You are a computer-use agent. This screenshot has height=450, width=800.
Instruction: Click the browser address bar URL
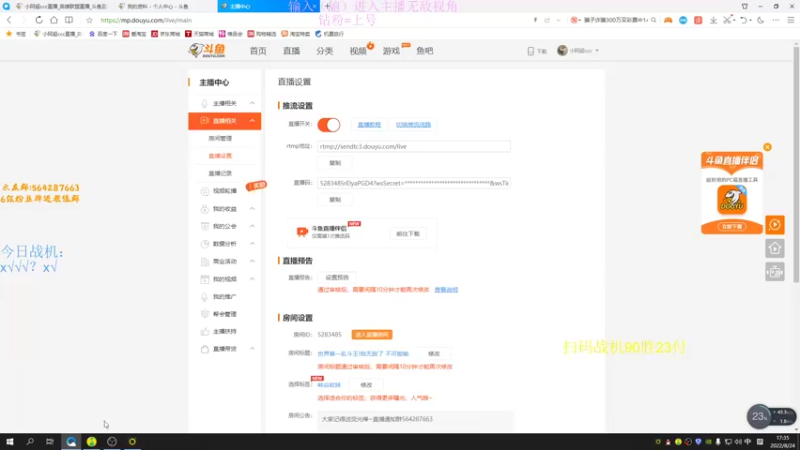[x=146, y=20]
